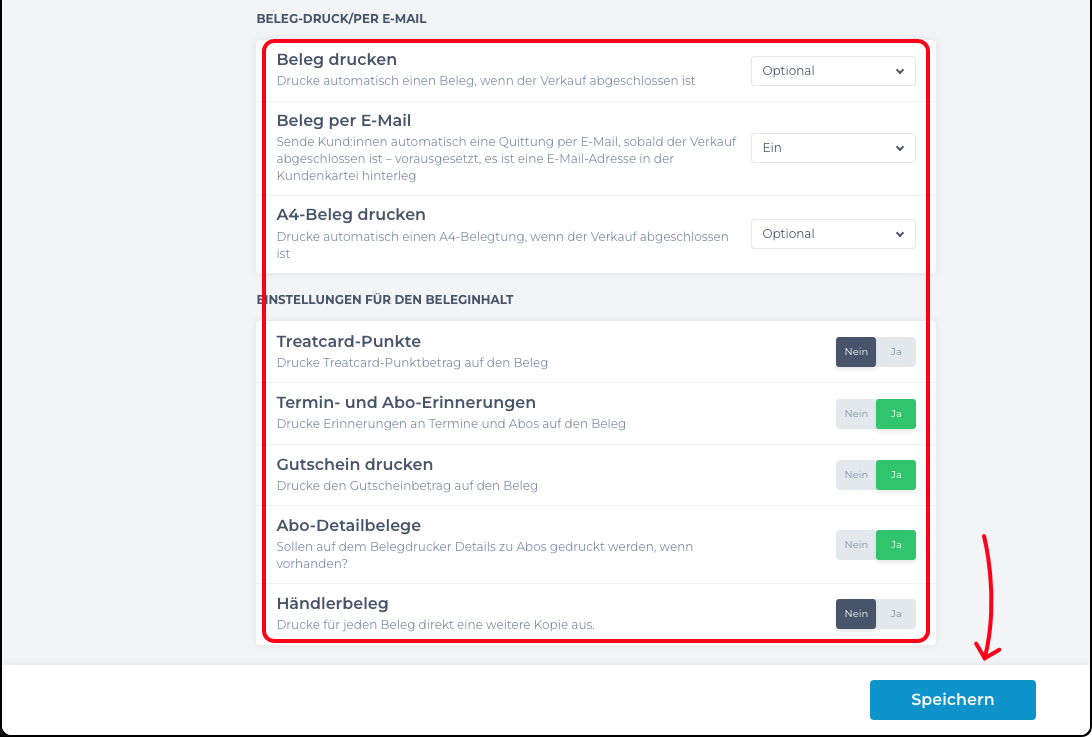Enable Händlerbeleg by clicking Ja

click(896, 614)
